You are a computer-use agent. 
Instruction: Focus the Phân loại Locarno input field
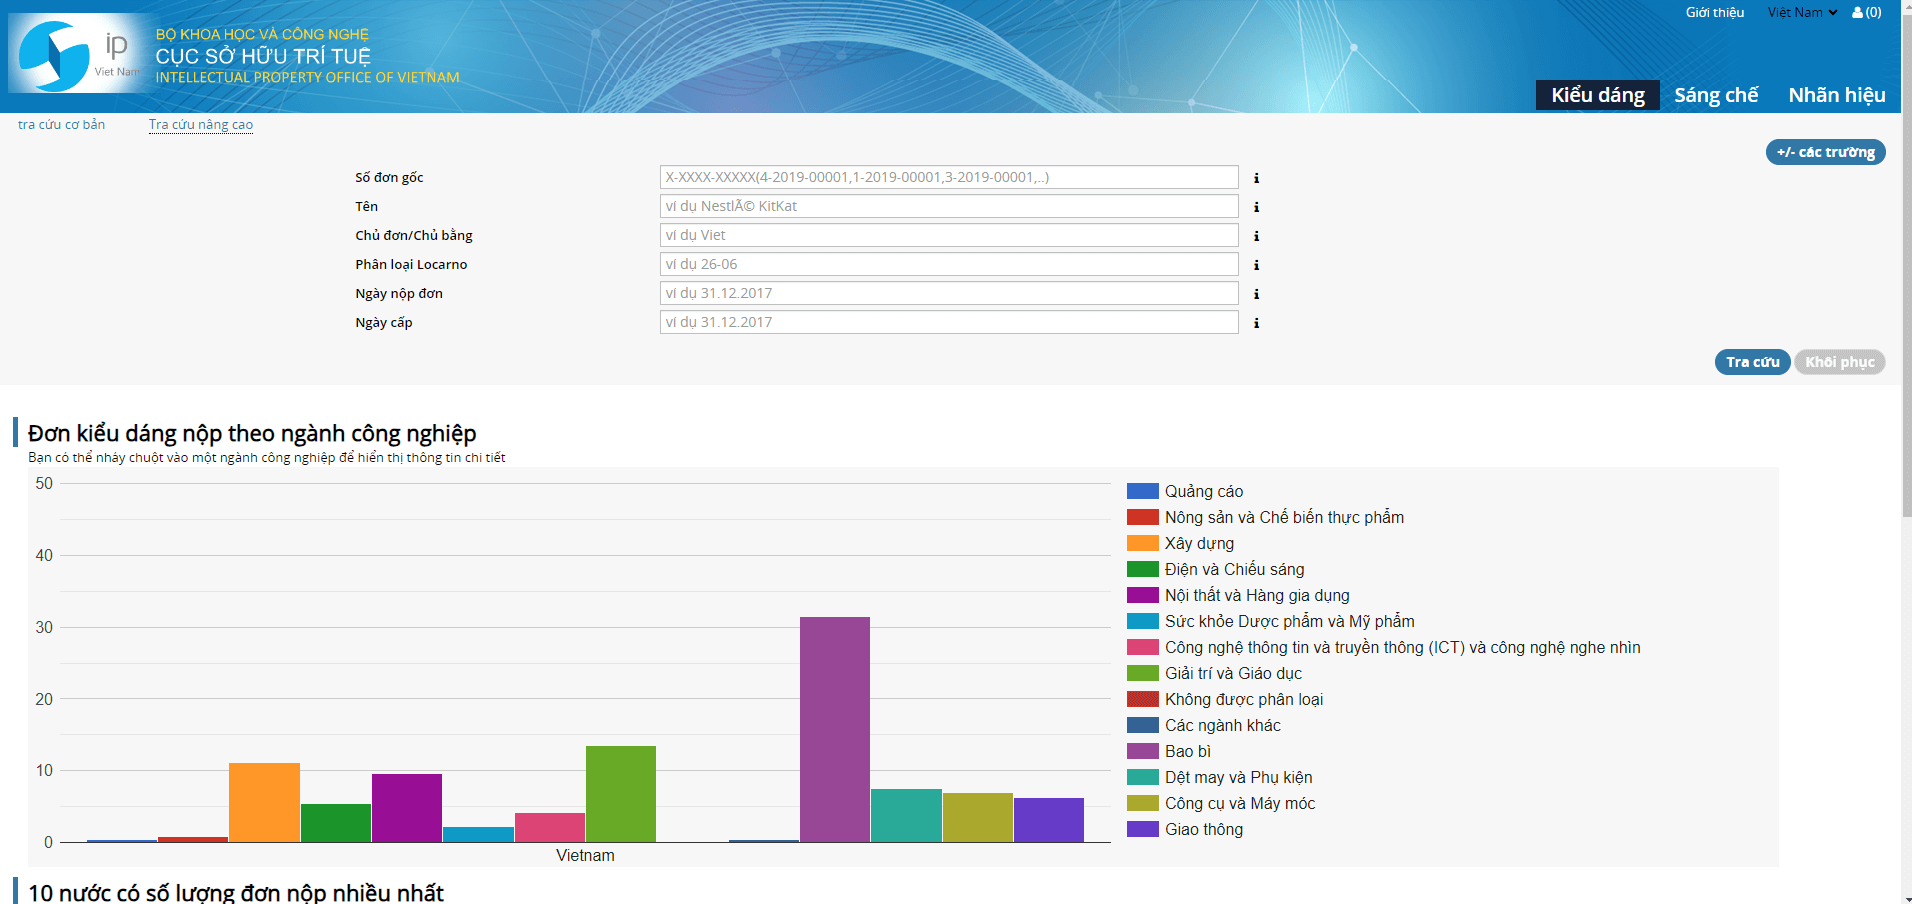click(948, 264)
